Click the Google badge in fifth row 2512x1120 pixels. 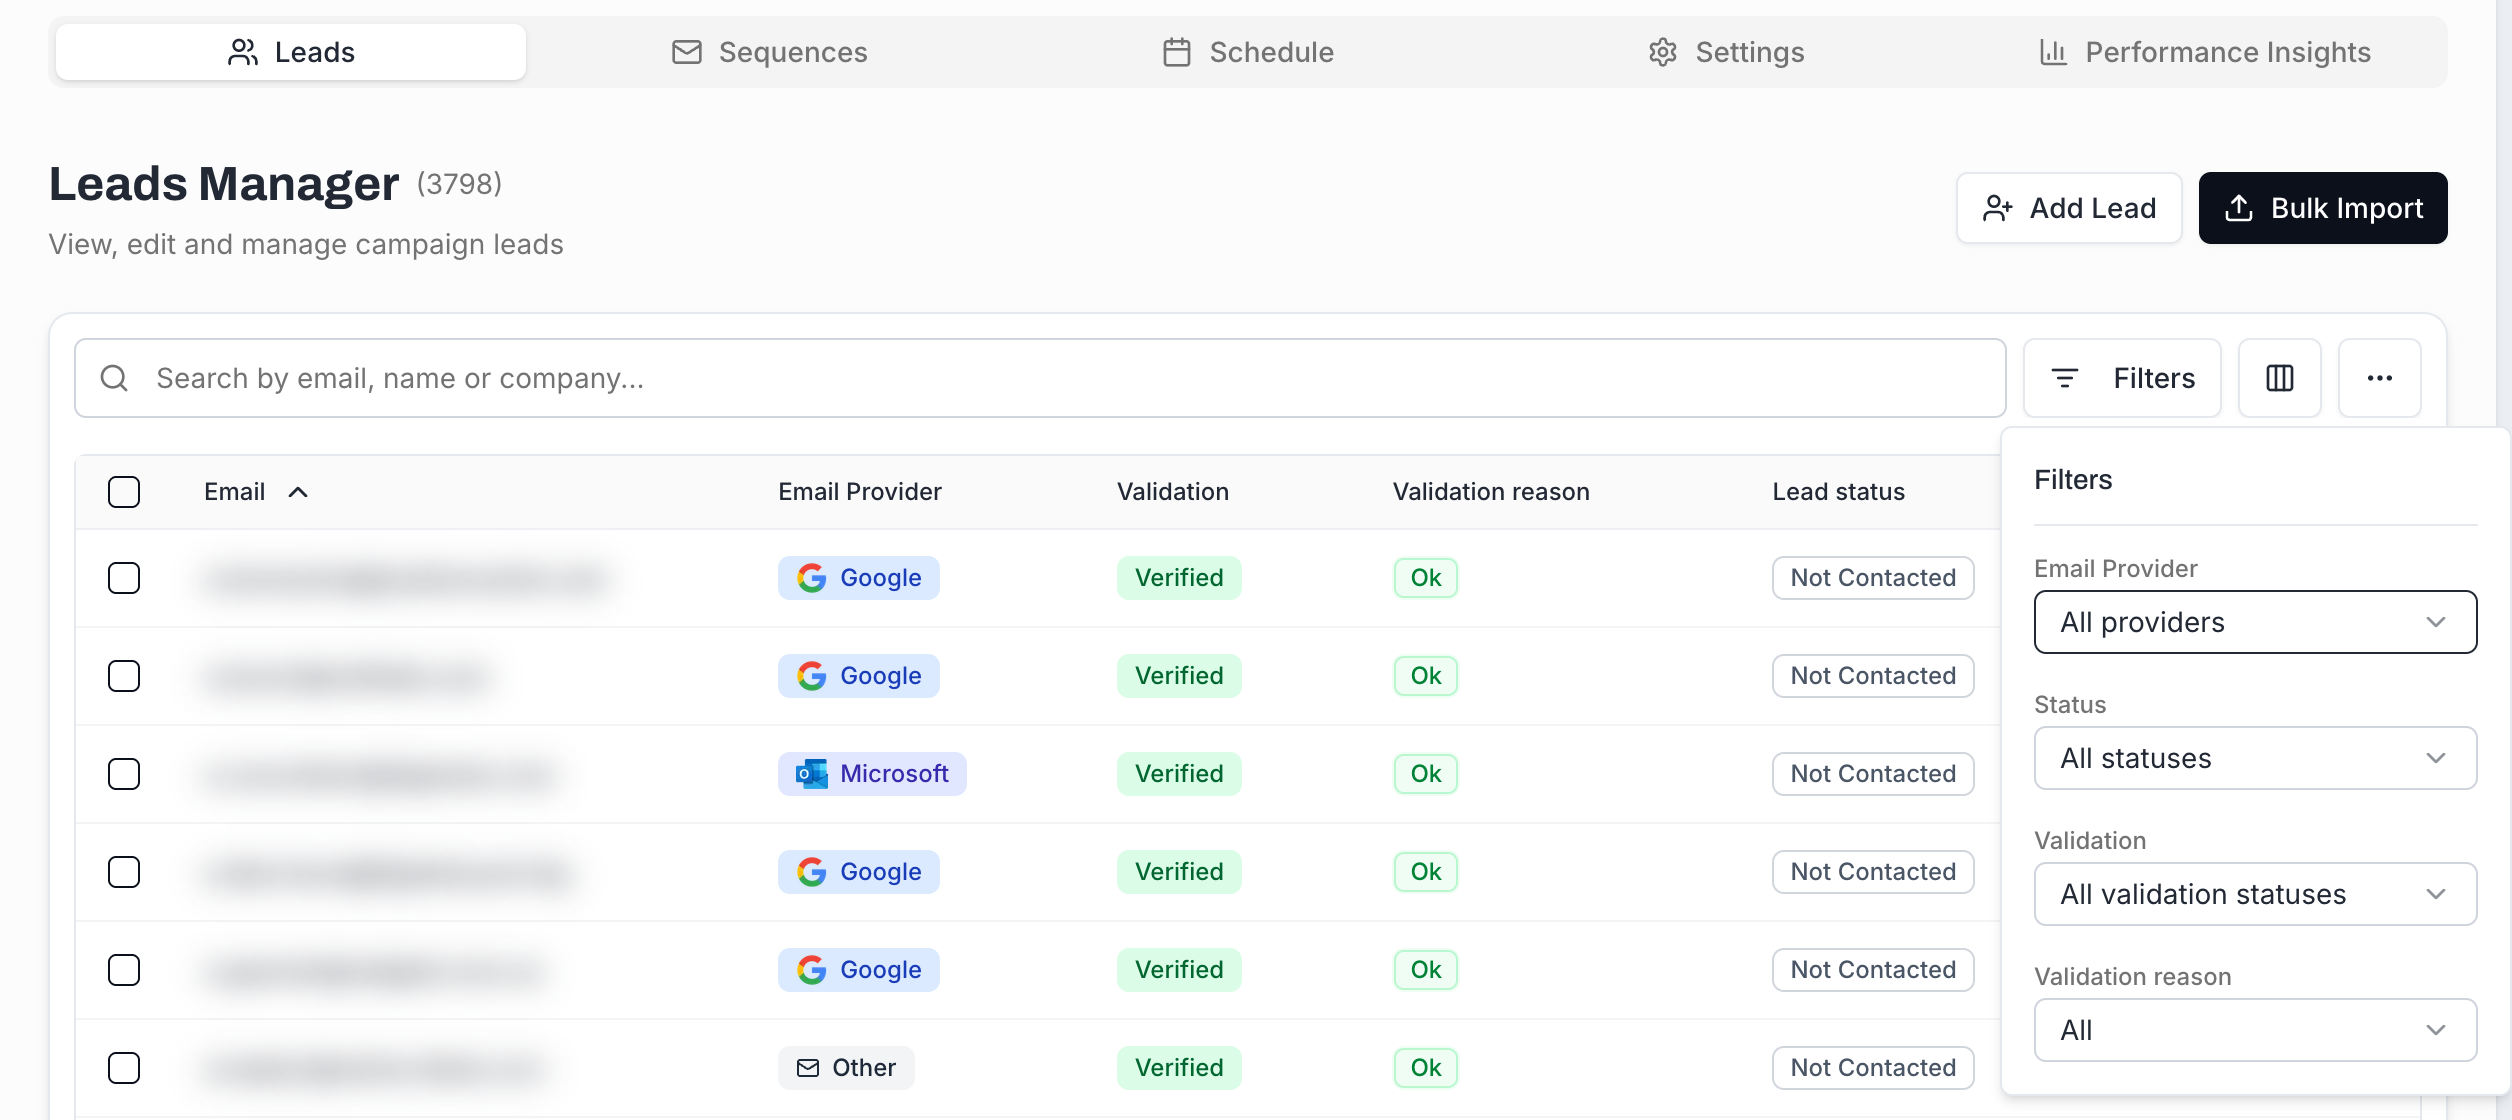(x=859, y=970)
